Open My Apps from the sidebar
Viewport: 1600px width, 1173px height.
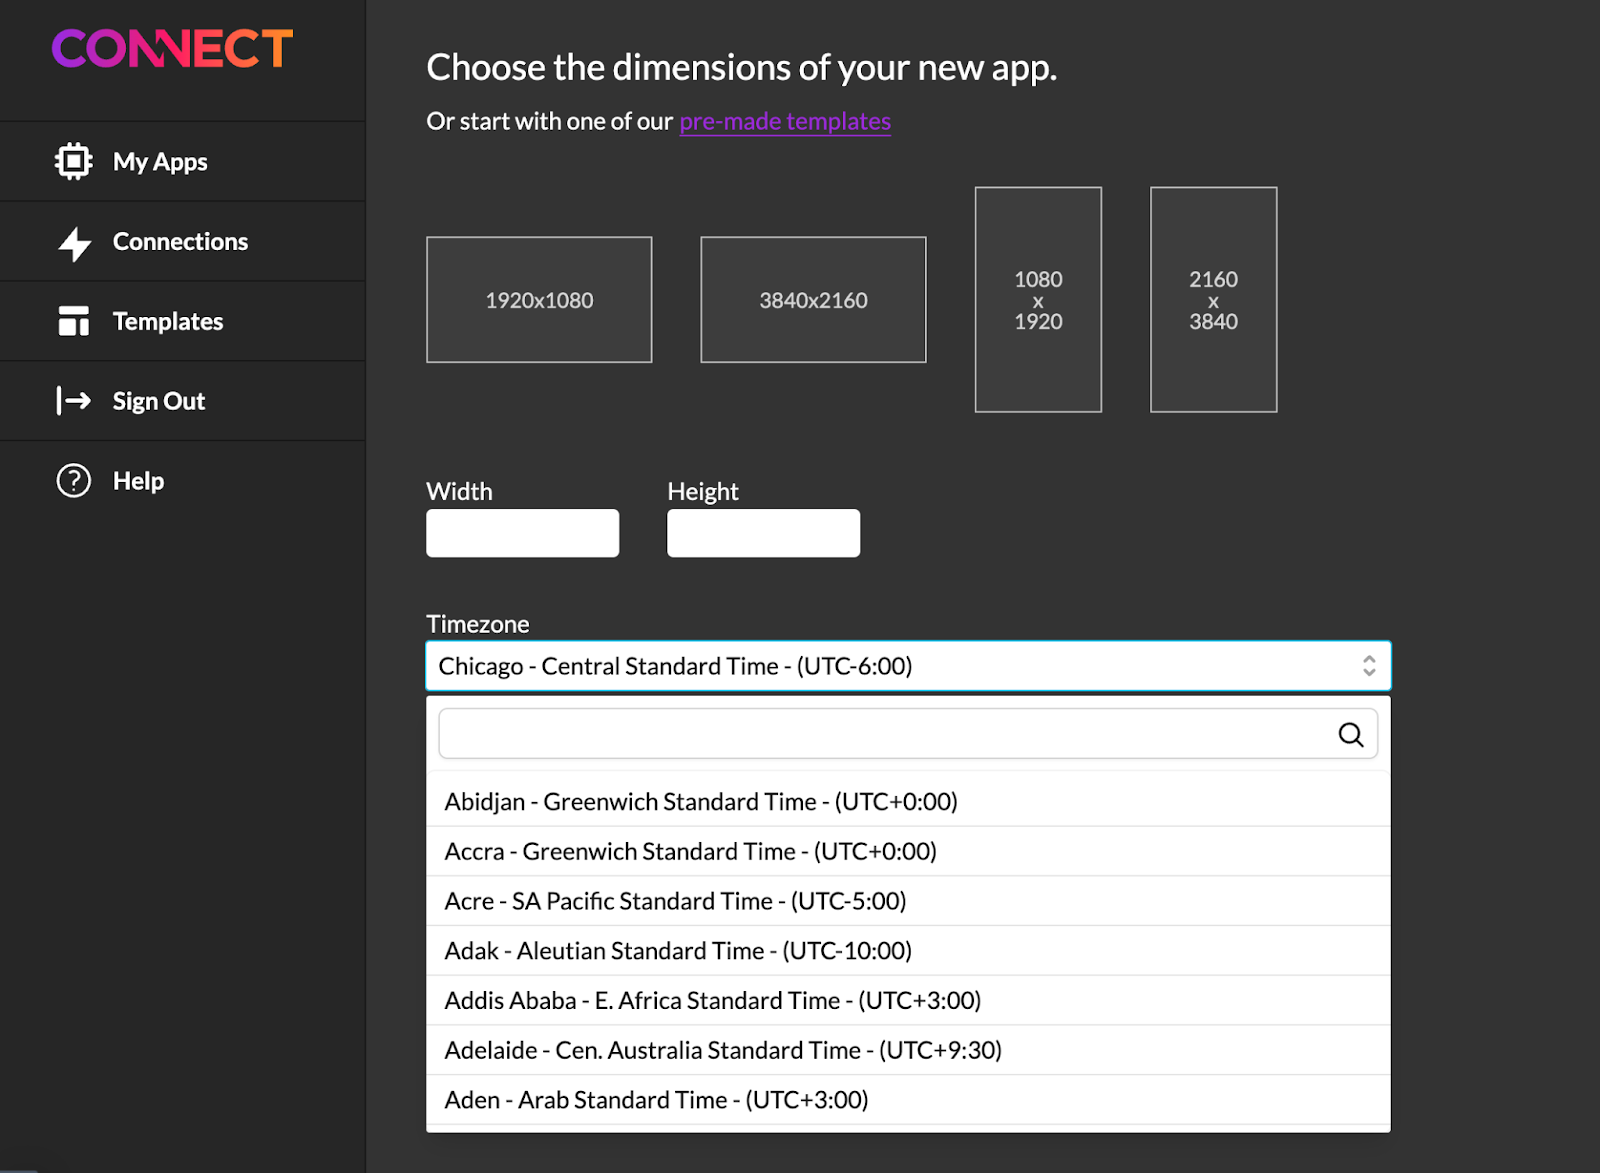click(182, 161)
